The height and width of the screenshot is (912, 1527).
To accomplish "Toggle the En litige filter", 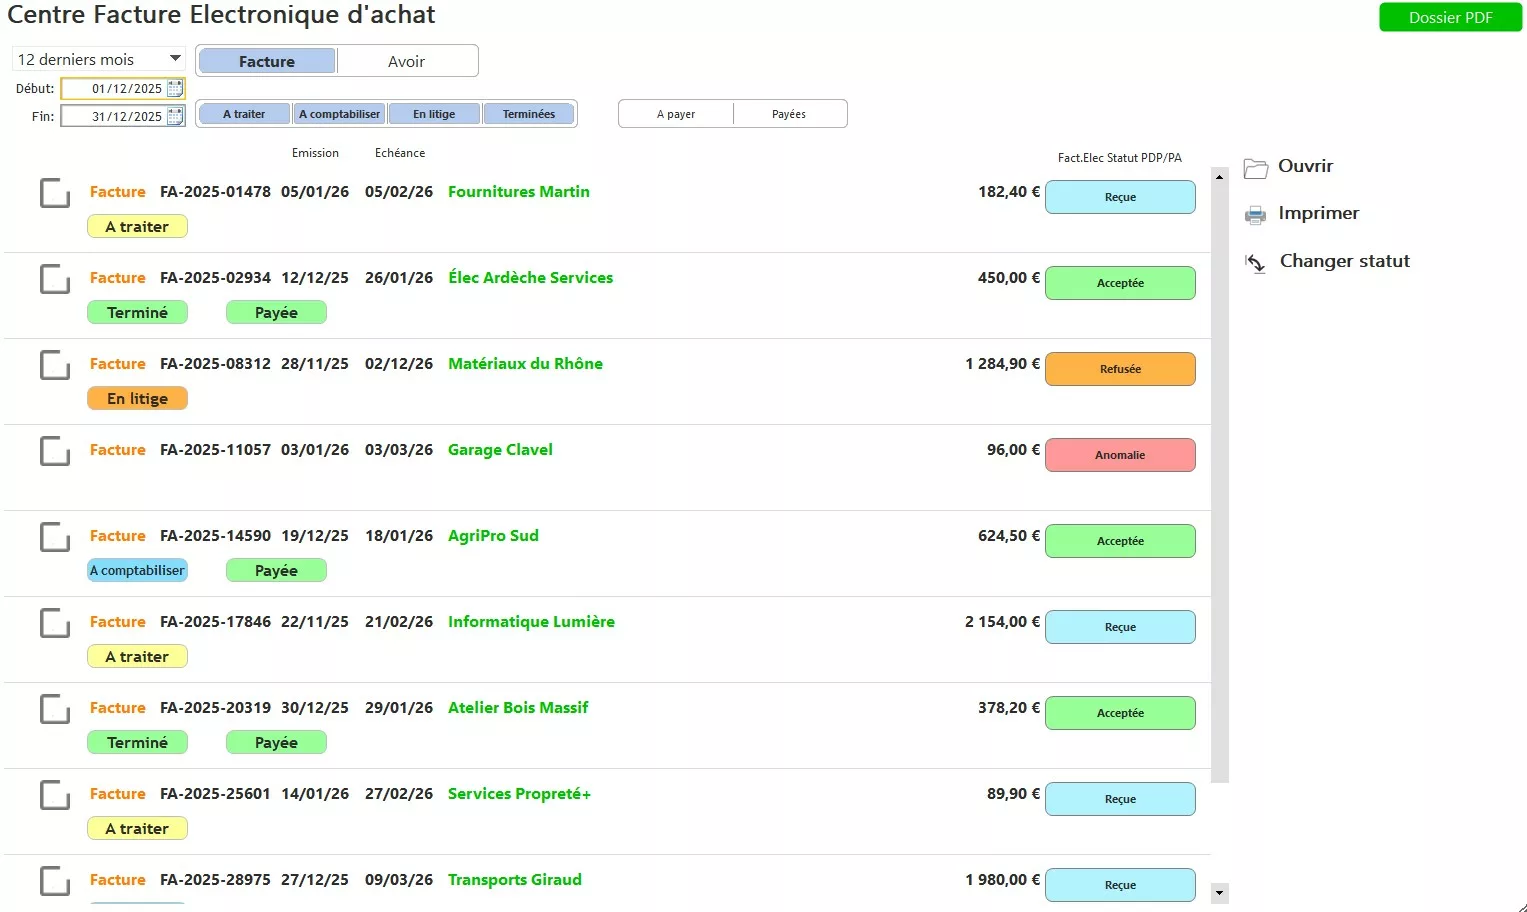I will coord(434,114).
